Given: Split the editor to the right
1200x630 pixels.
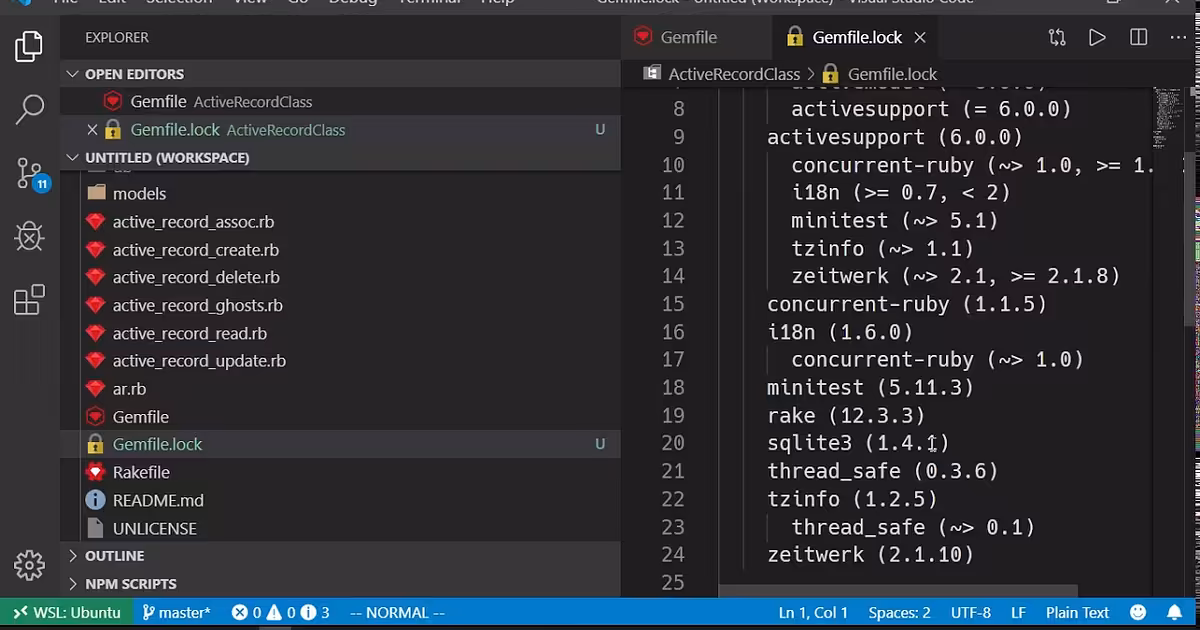Looking at the screenshot, I should click(x=1138, y=37).
